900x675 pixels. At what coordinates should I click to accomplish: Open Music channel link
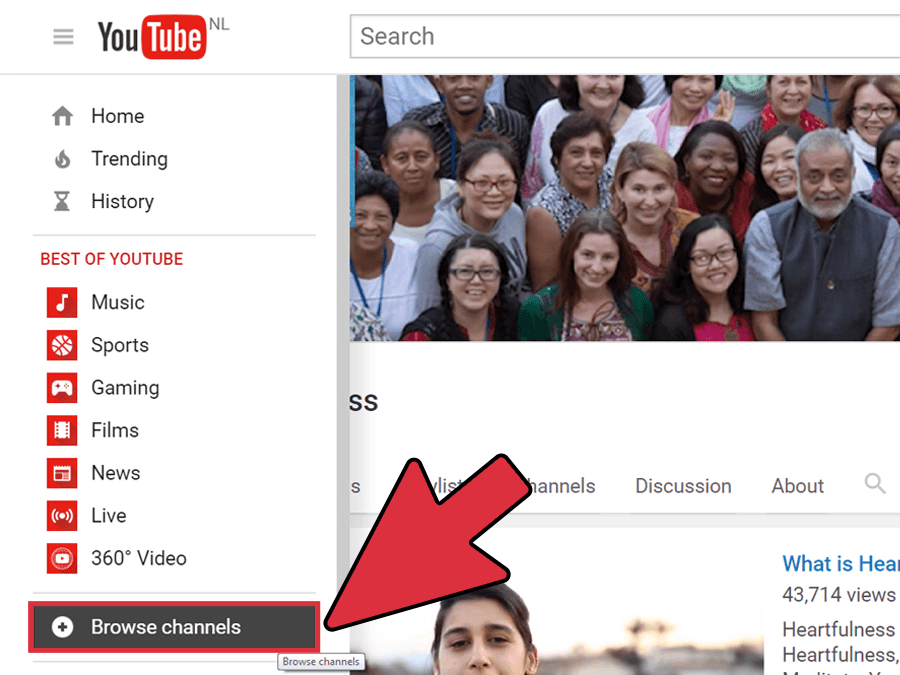[118, 302]
